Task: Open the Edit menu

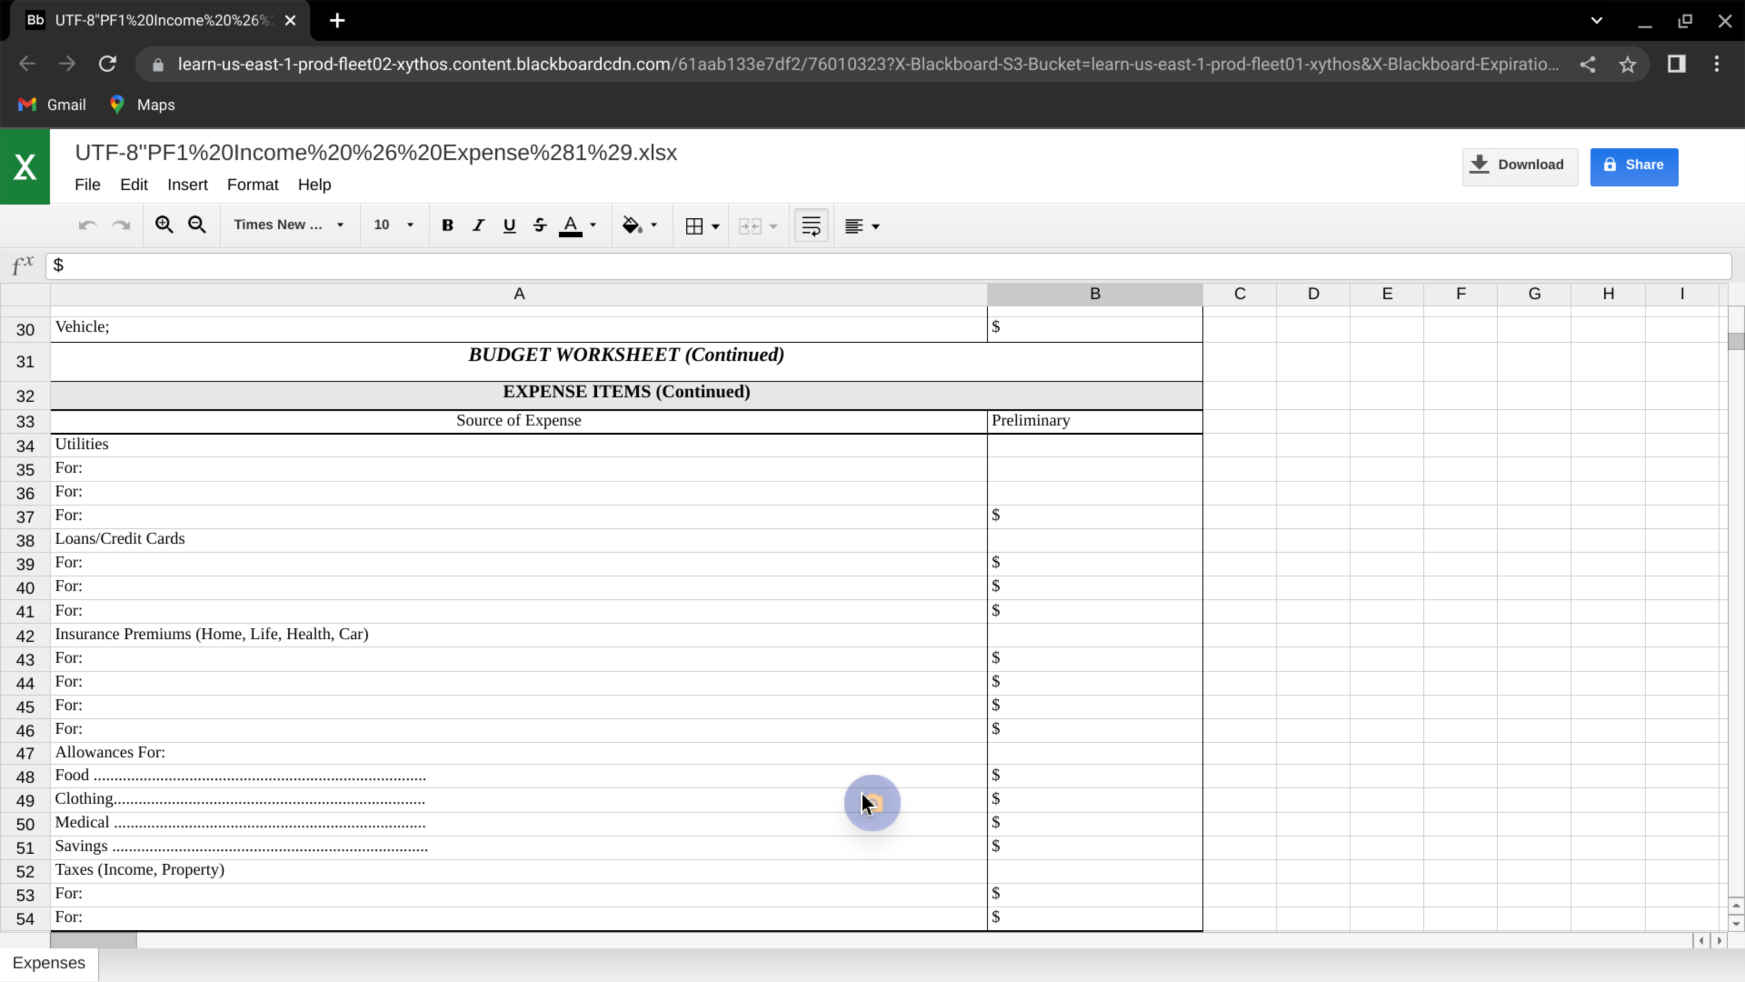Action: pos(134,185)
